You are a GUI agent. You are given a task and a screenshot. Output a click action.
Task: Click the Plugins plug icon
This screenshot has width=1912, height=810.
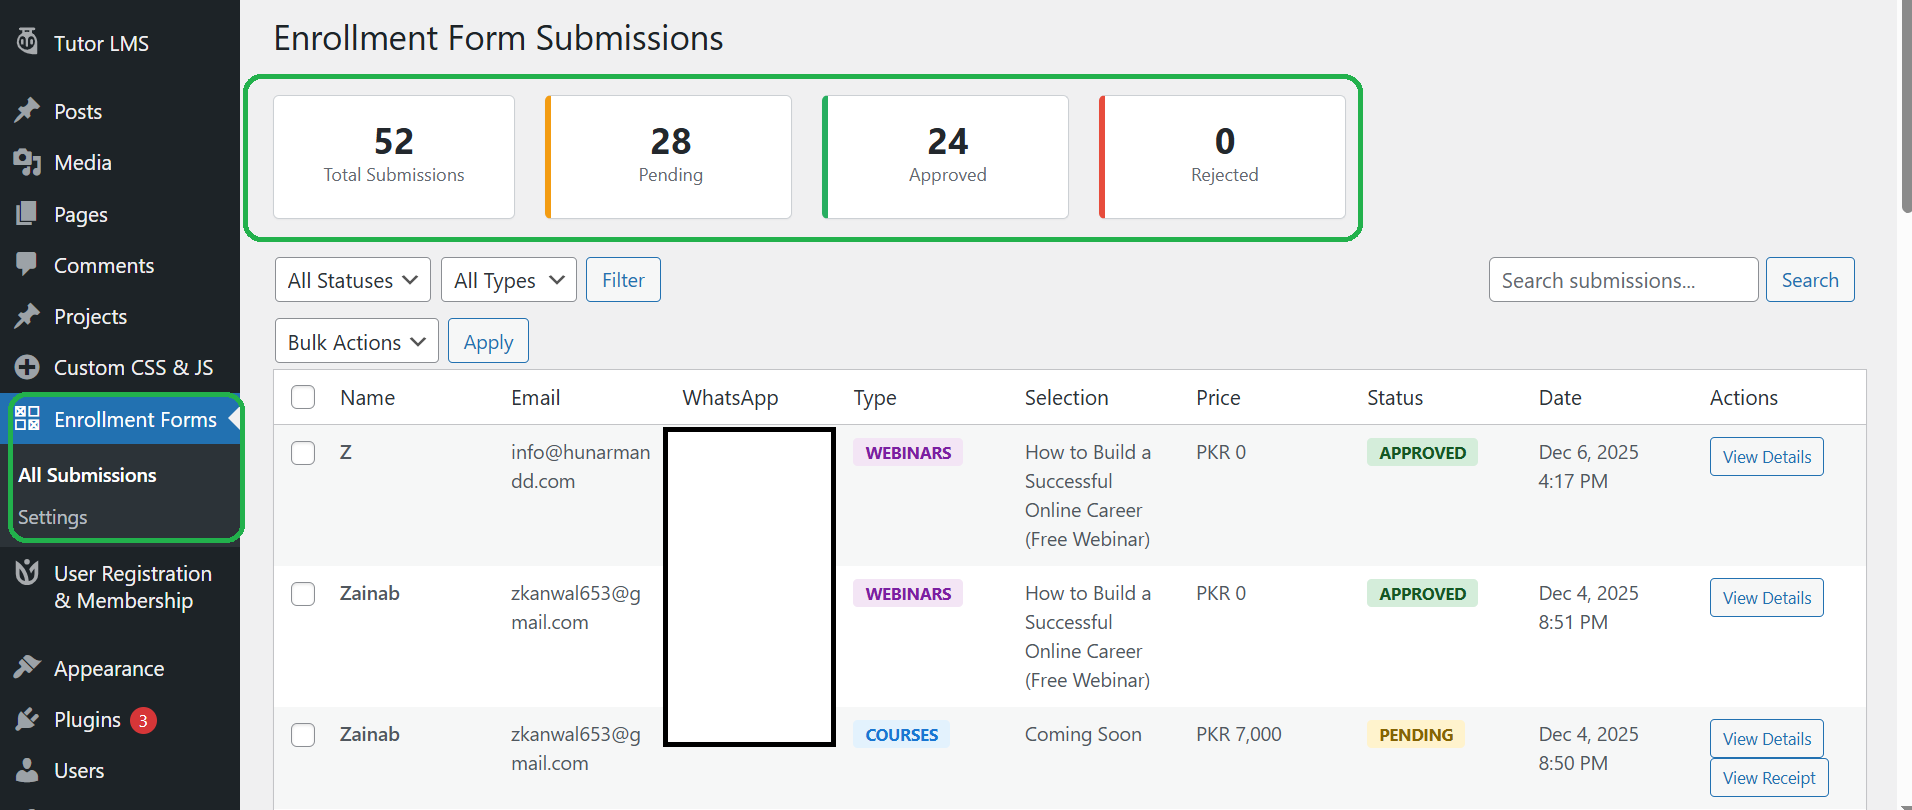(x=27, y=719)
